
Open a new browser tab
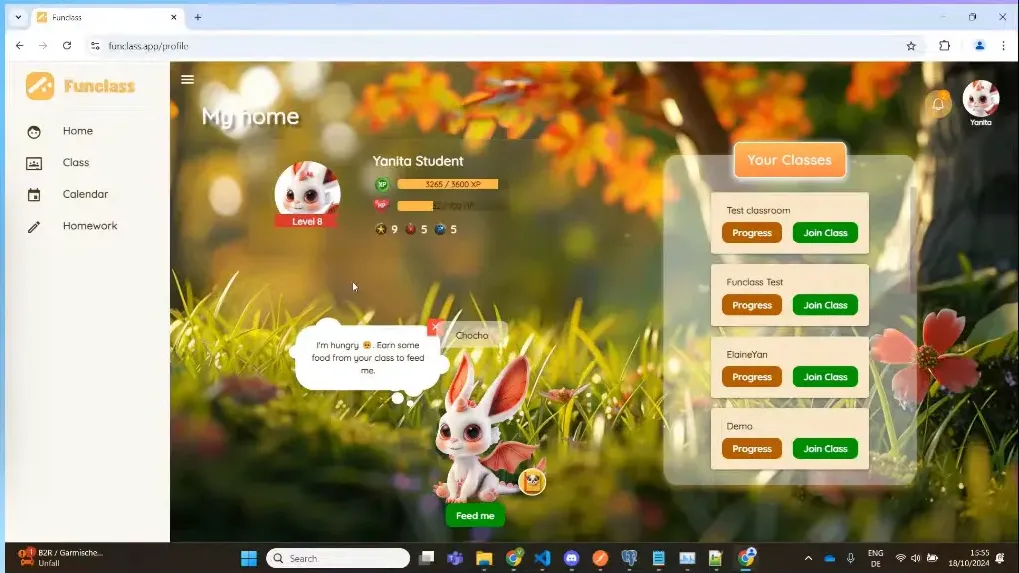coord(198,18)
